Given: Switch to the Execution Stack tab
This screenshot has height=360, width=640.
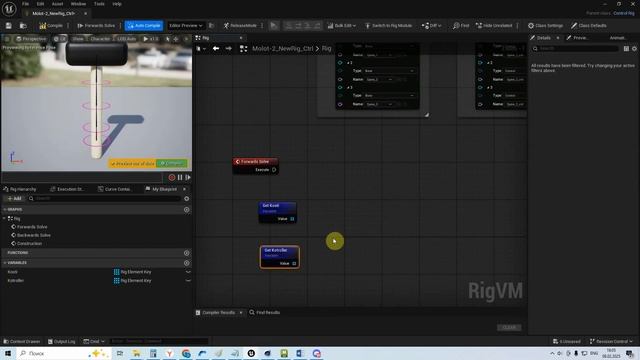Looking at the screenshot, I should coord(67,189).
